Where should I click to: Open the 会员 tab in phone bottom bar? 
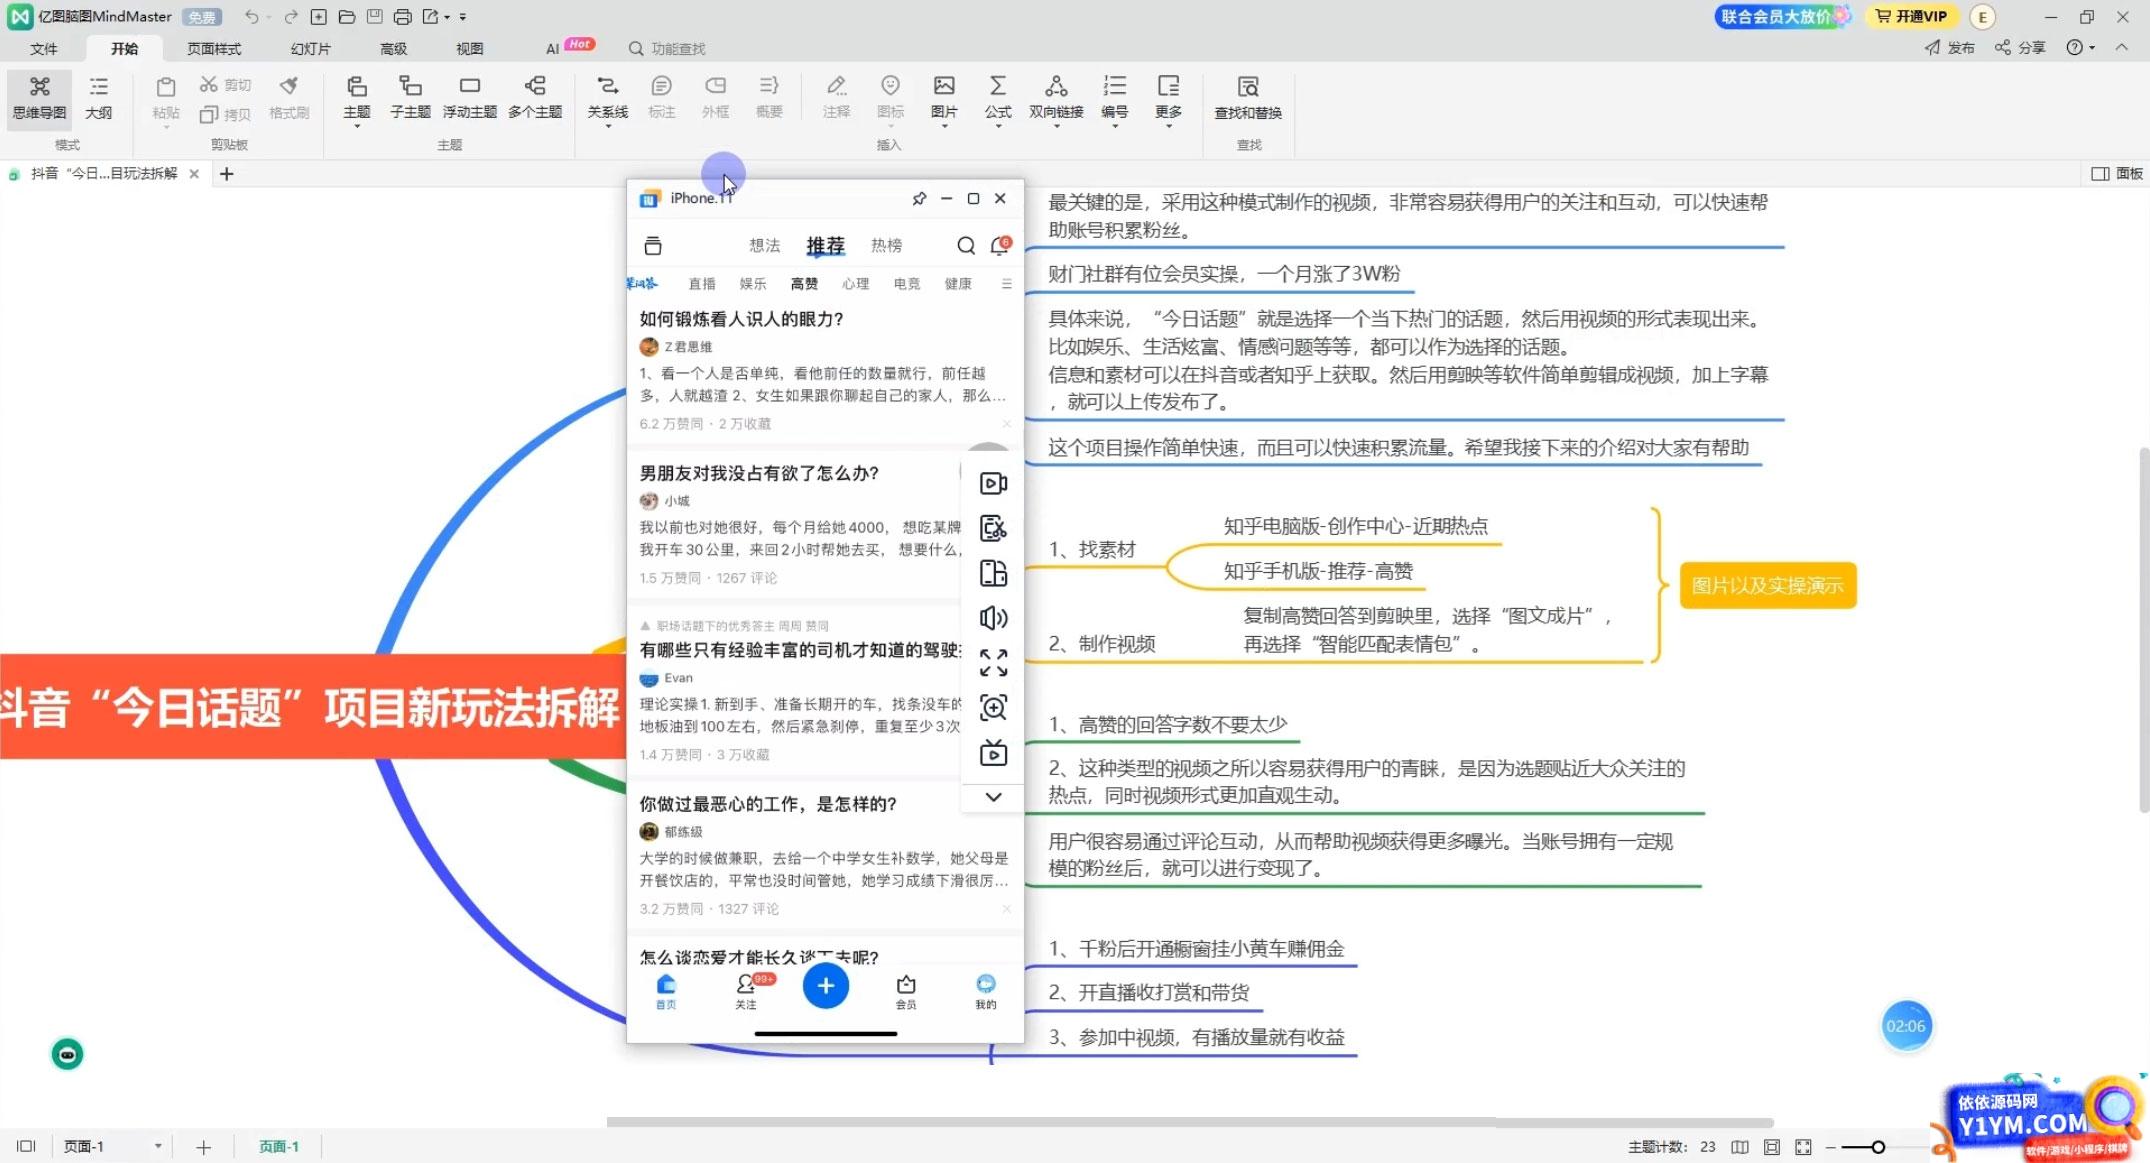tap(906, 992)
